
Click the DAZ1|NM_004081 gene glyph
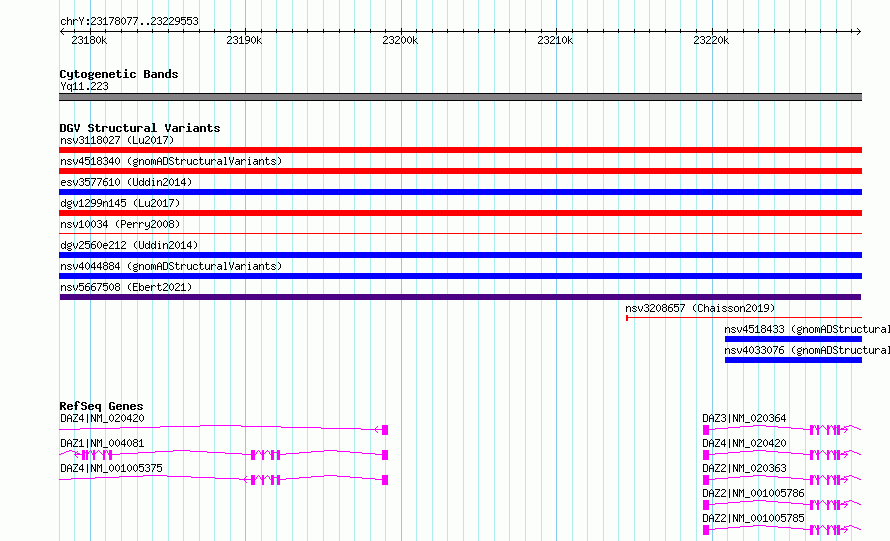(x=224, y=454)
